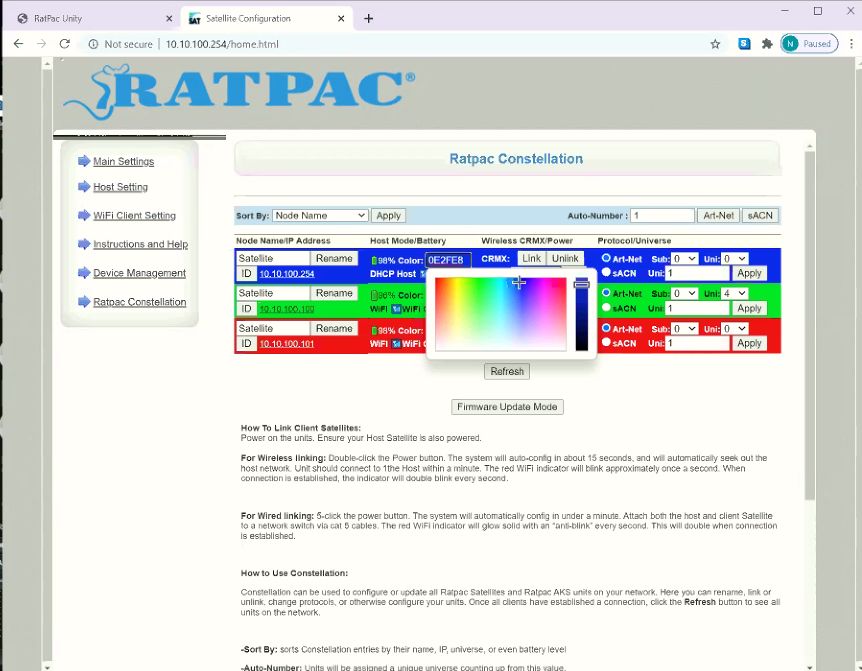The image size is (862, 671).
Task: Click the battery icon in the 10.10.100.254 row
Action: (375, 261)
